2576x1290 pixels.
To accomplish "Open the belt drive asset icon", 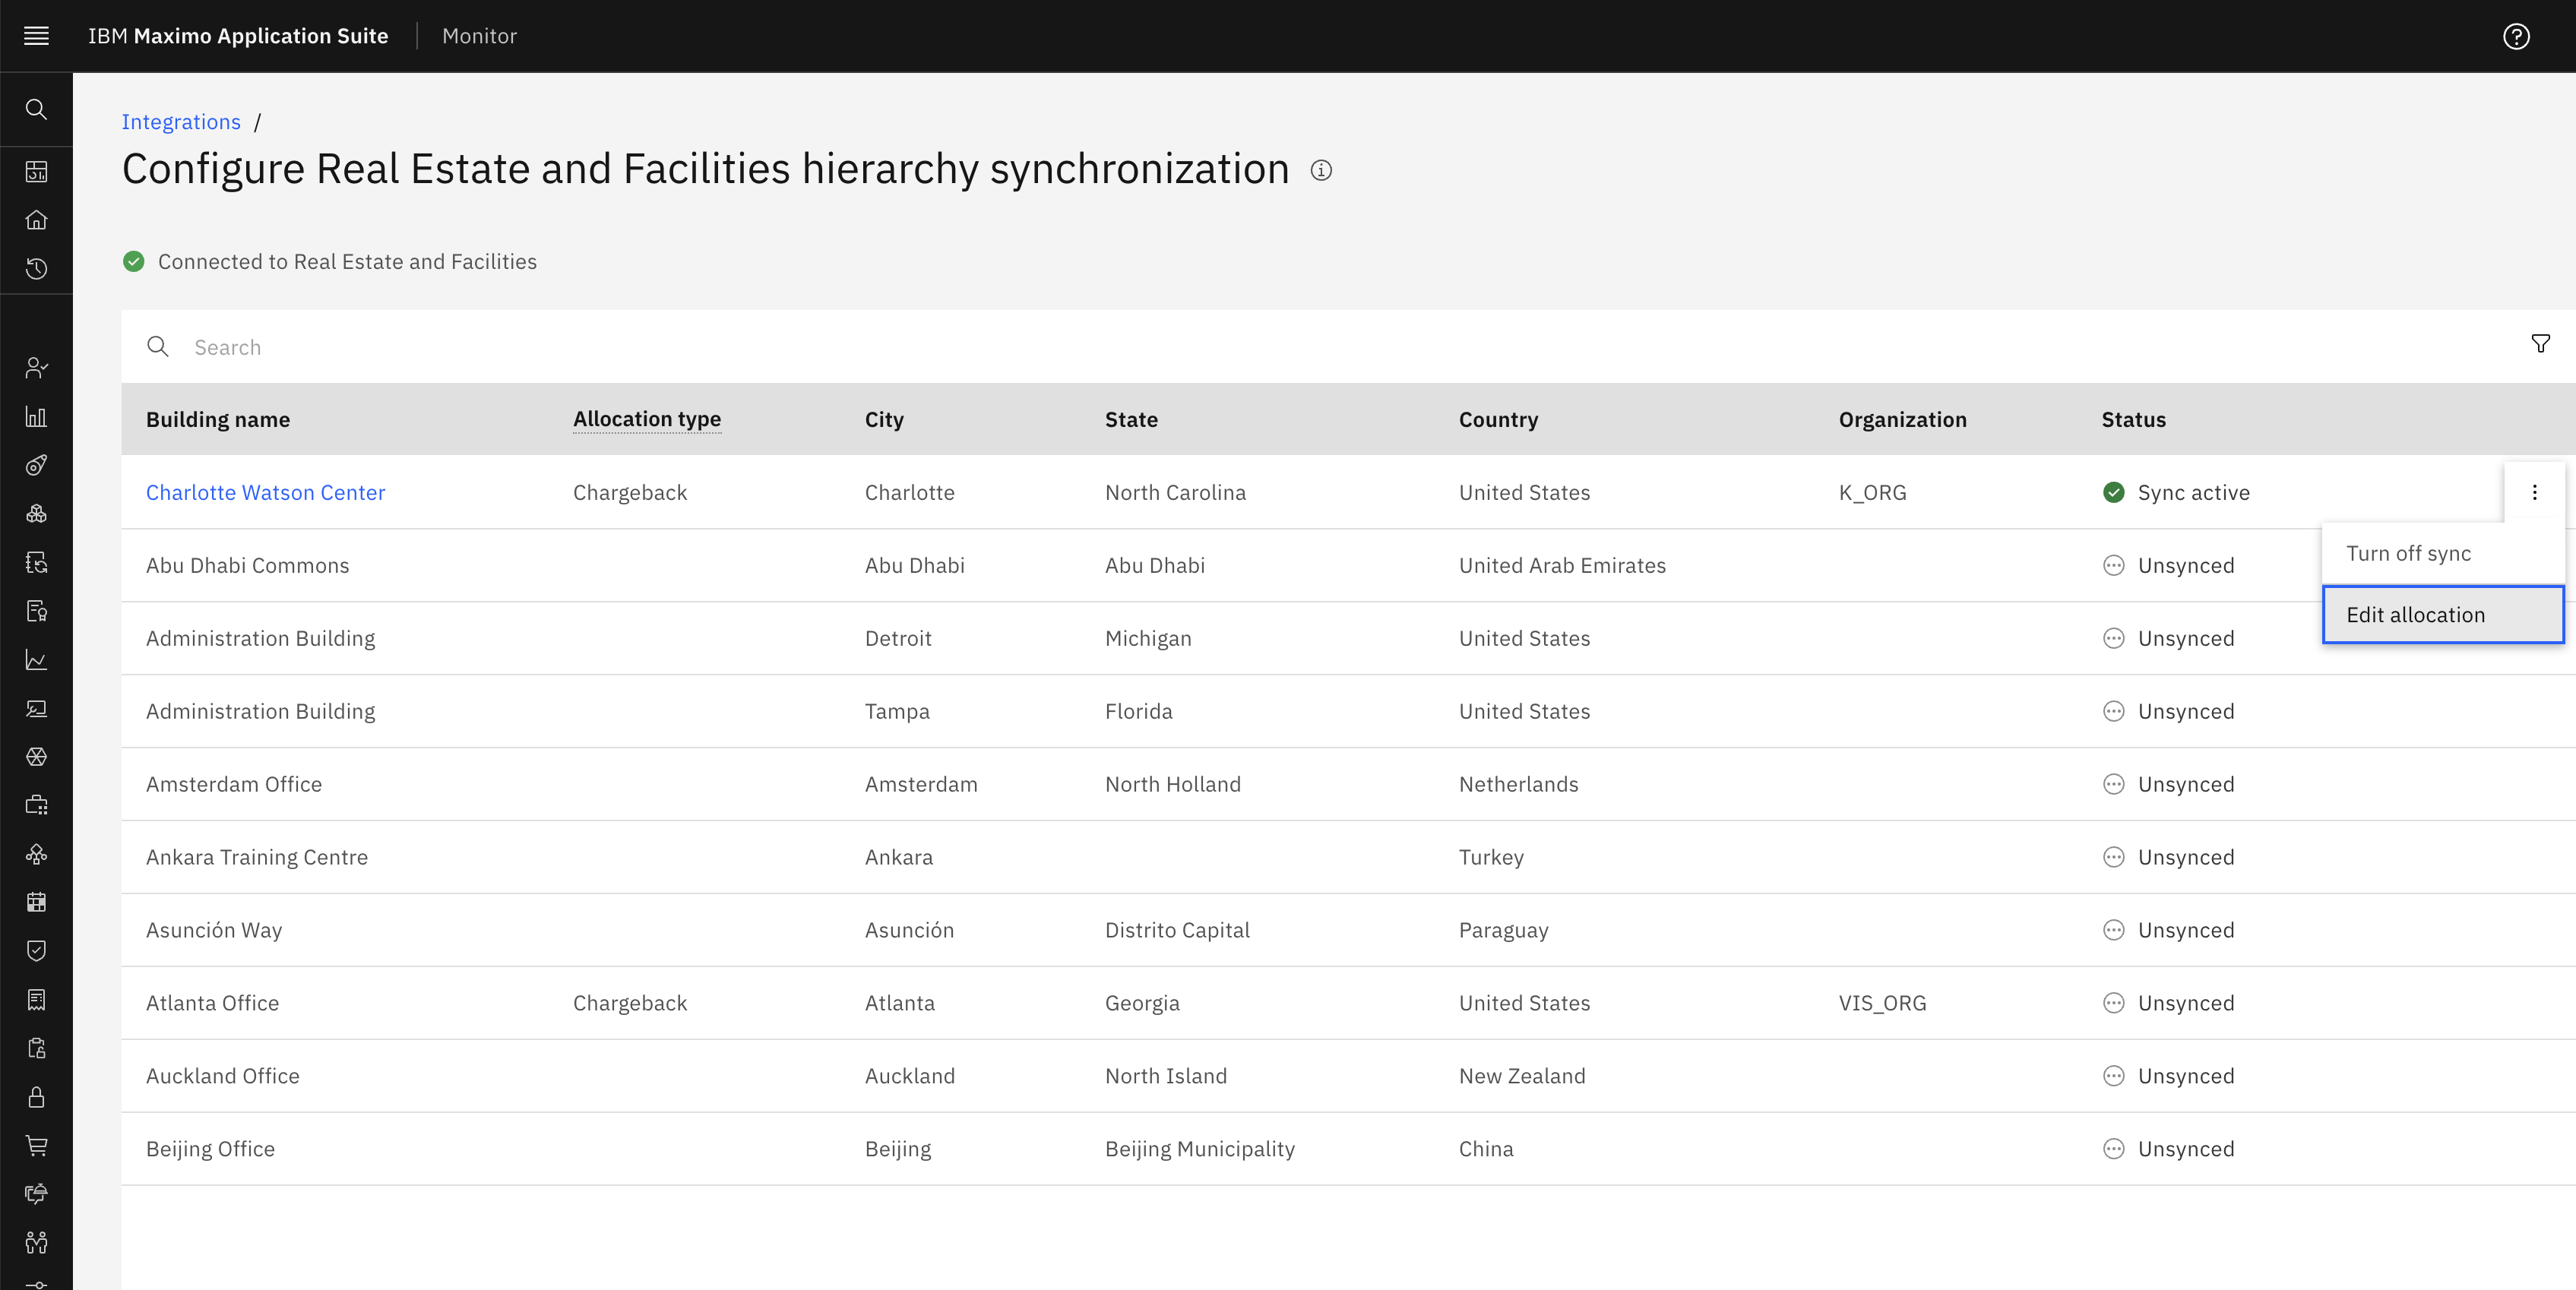I will 36,465.
